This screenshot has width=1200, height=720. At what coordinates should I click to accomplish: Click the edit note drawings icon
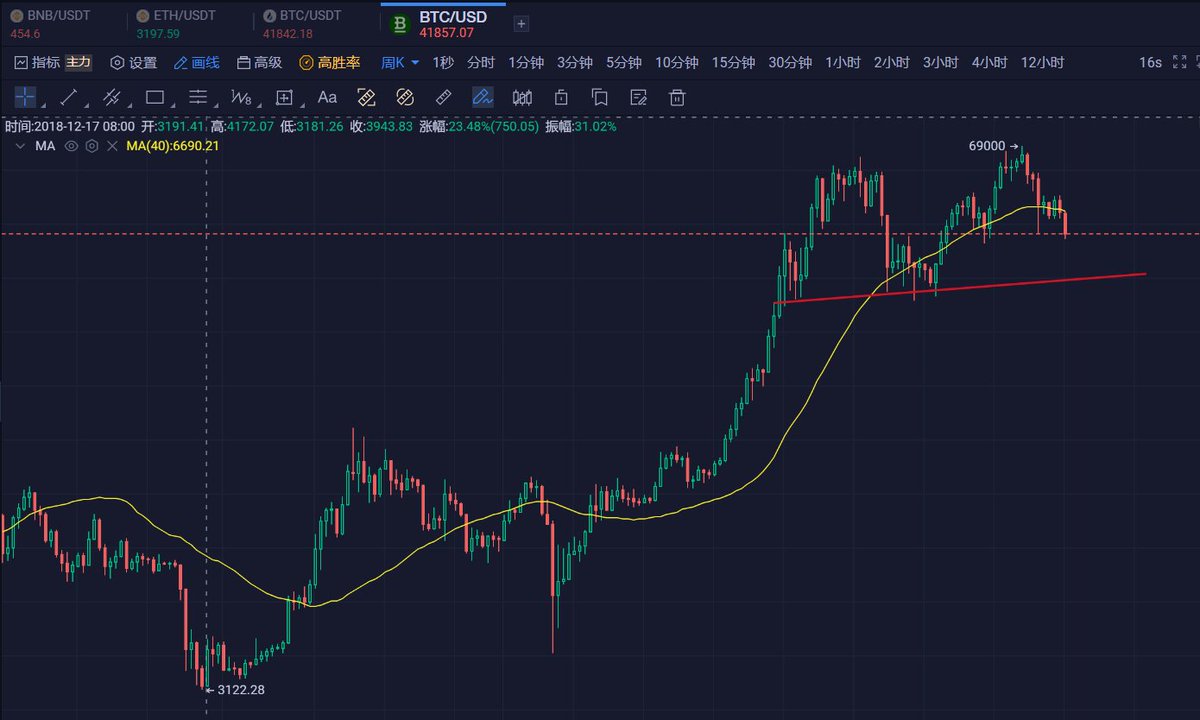(x=638, y=97)
